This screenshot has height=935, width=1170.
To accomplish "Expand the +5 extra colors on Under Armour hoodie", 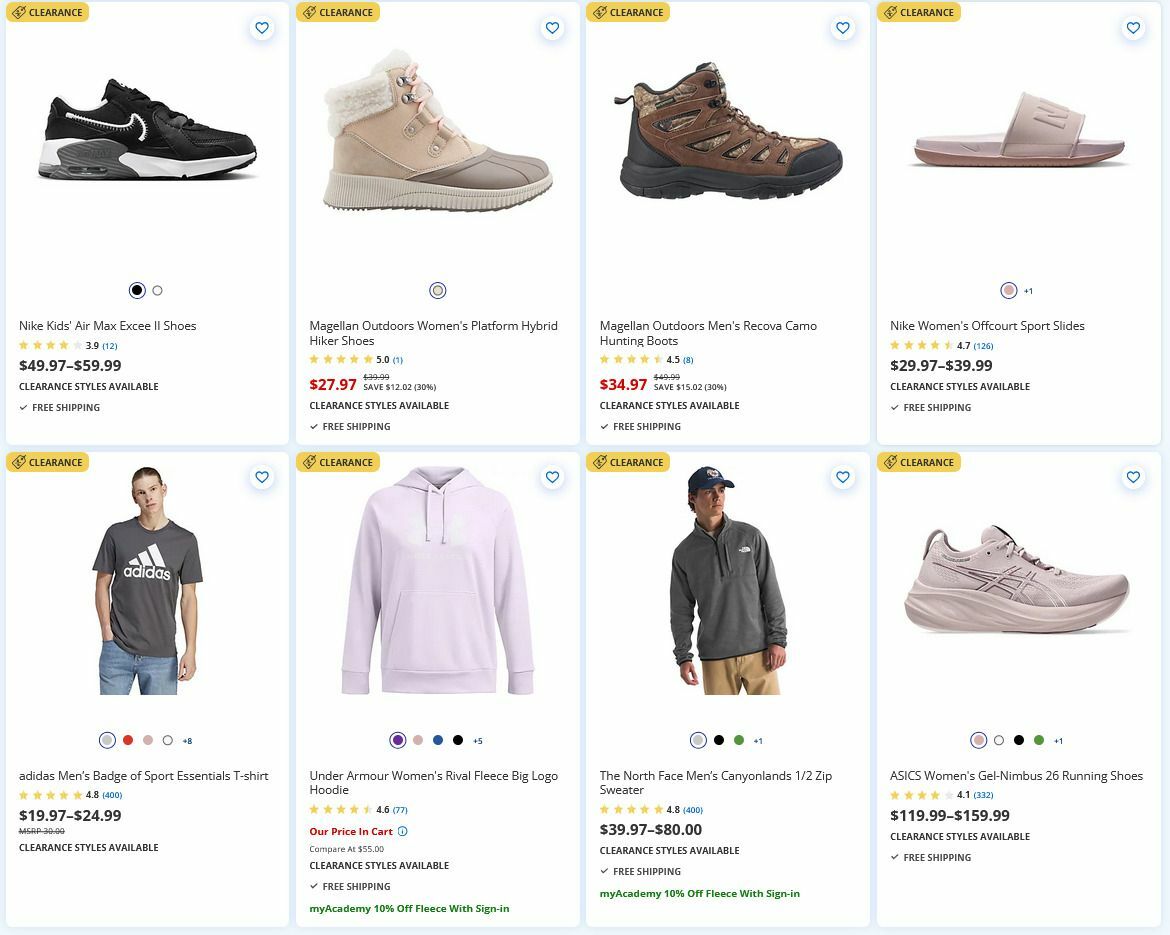I will click(x=477, y=740).
